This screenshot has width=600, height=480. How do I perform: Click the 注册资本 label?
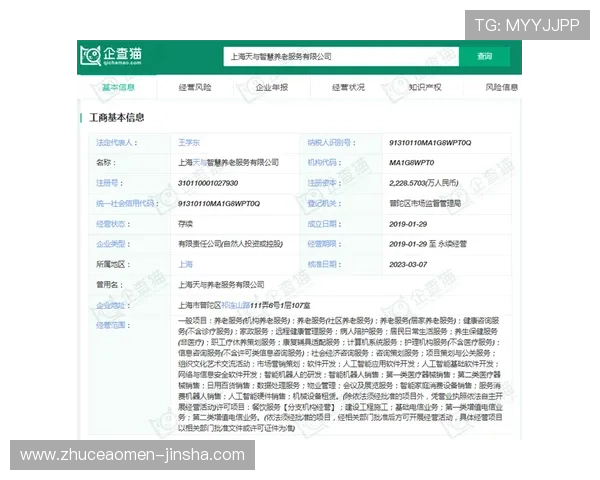pos(324,183)
